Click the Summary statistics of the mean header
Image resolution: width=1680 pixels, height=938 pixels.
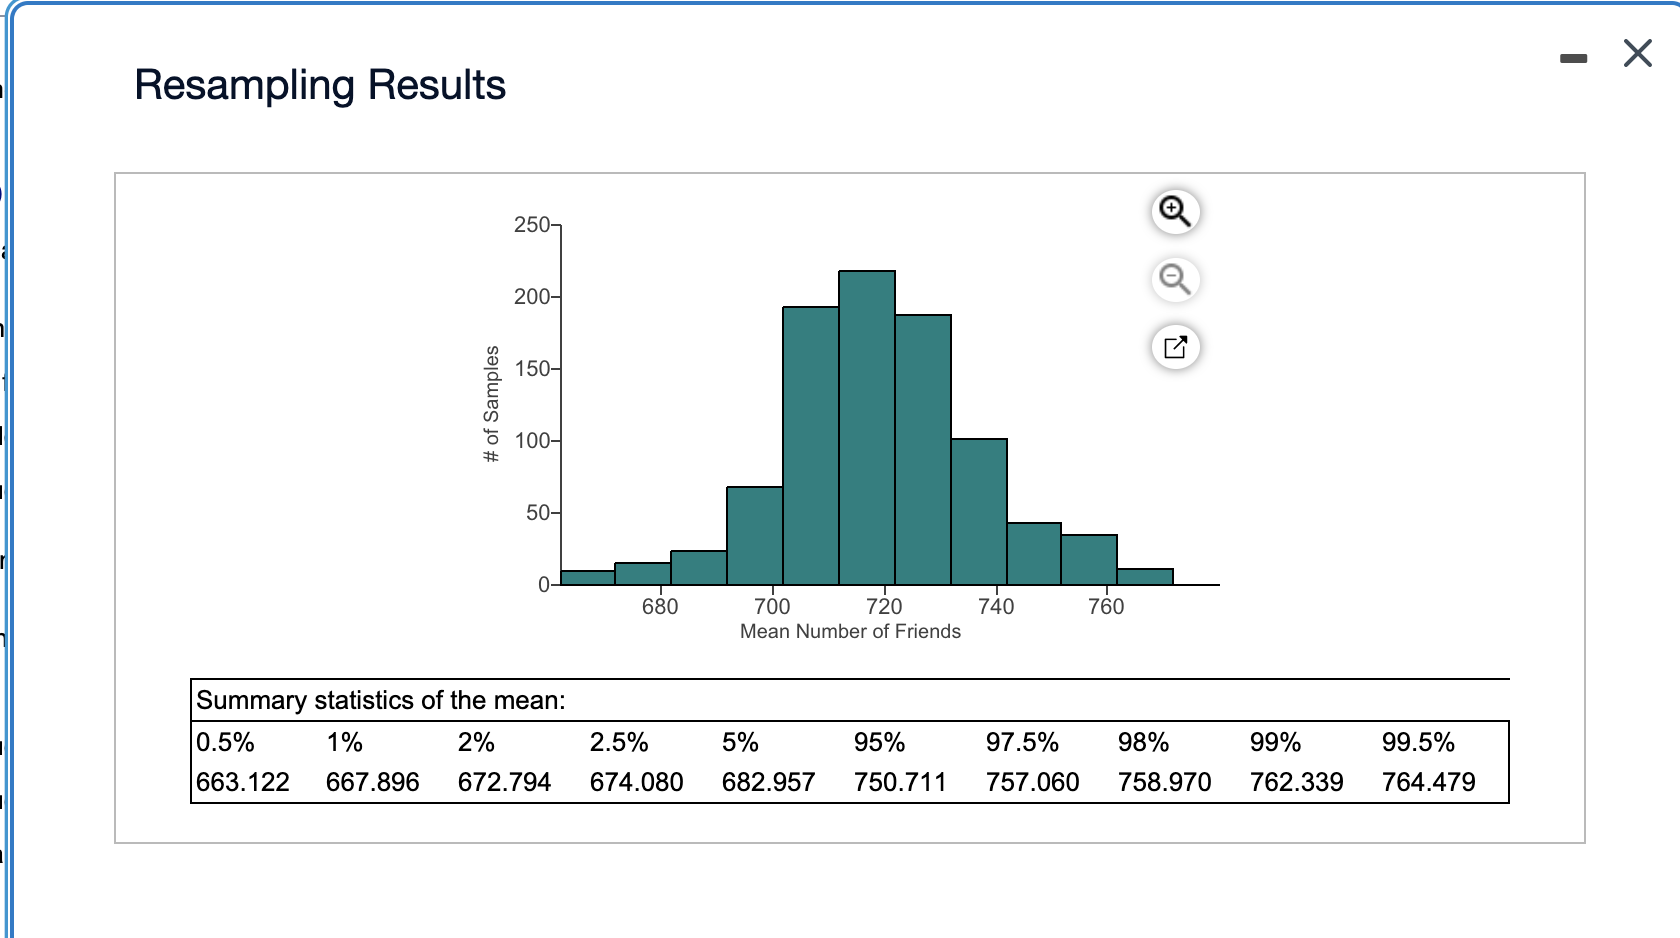[x=381, y=700]
